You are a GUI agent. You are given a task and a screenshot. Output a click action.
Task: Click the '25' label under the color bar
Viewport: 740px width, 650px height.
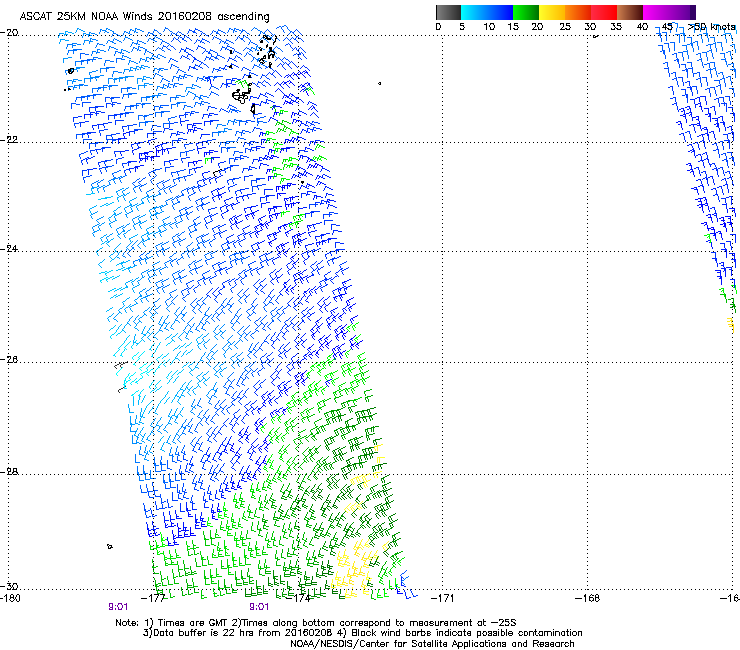565,27
